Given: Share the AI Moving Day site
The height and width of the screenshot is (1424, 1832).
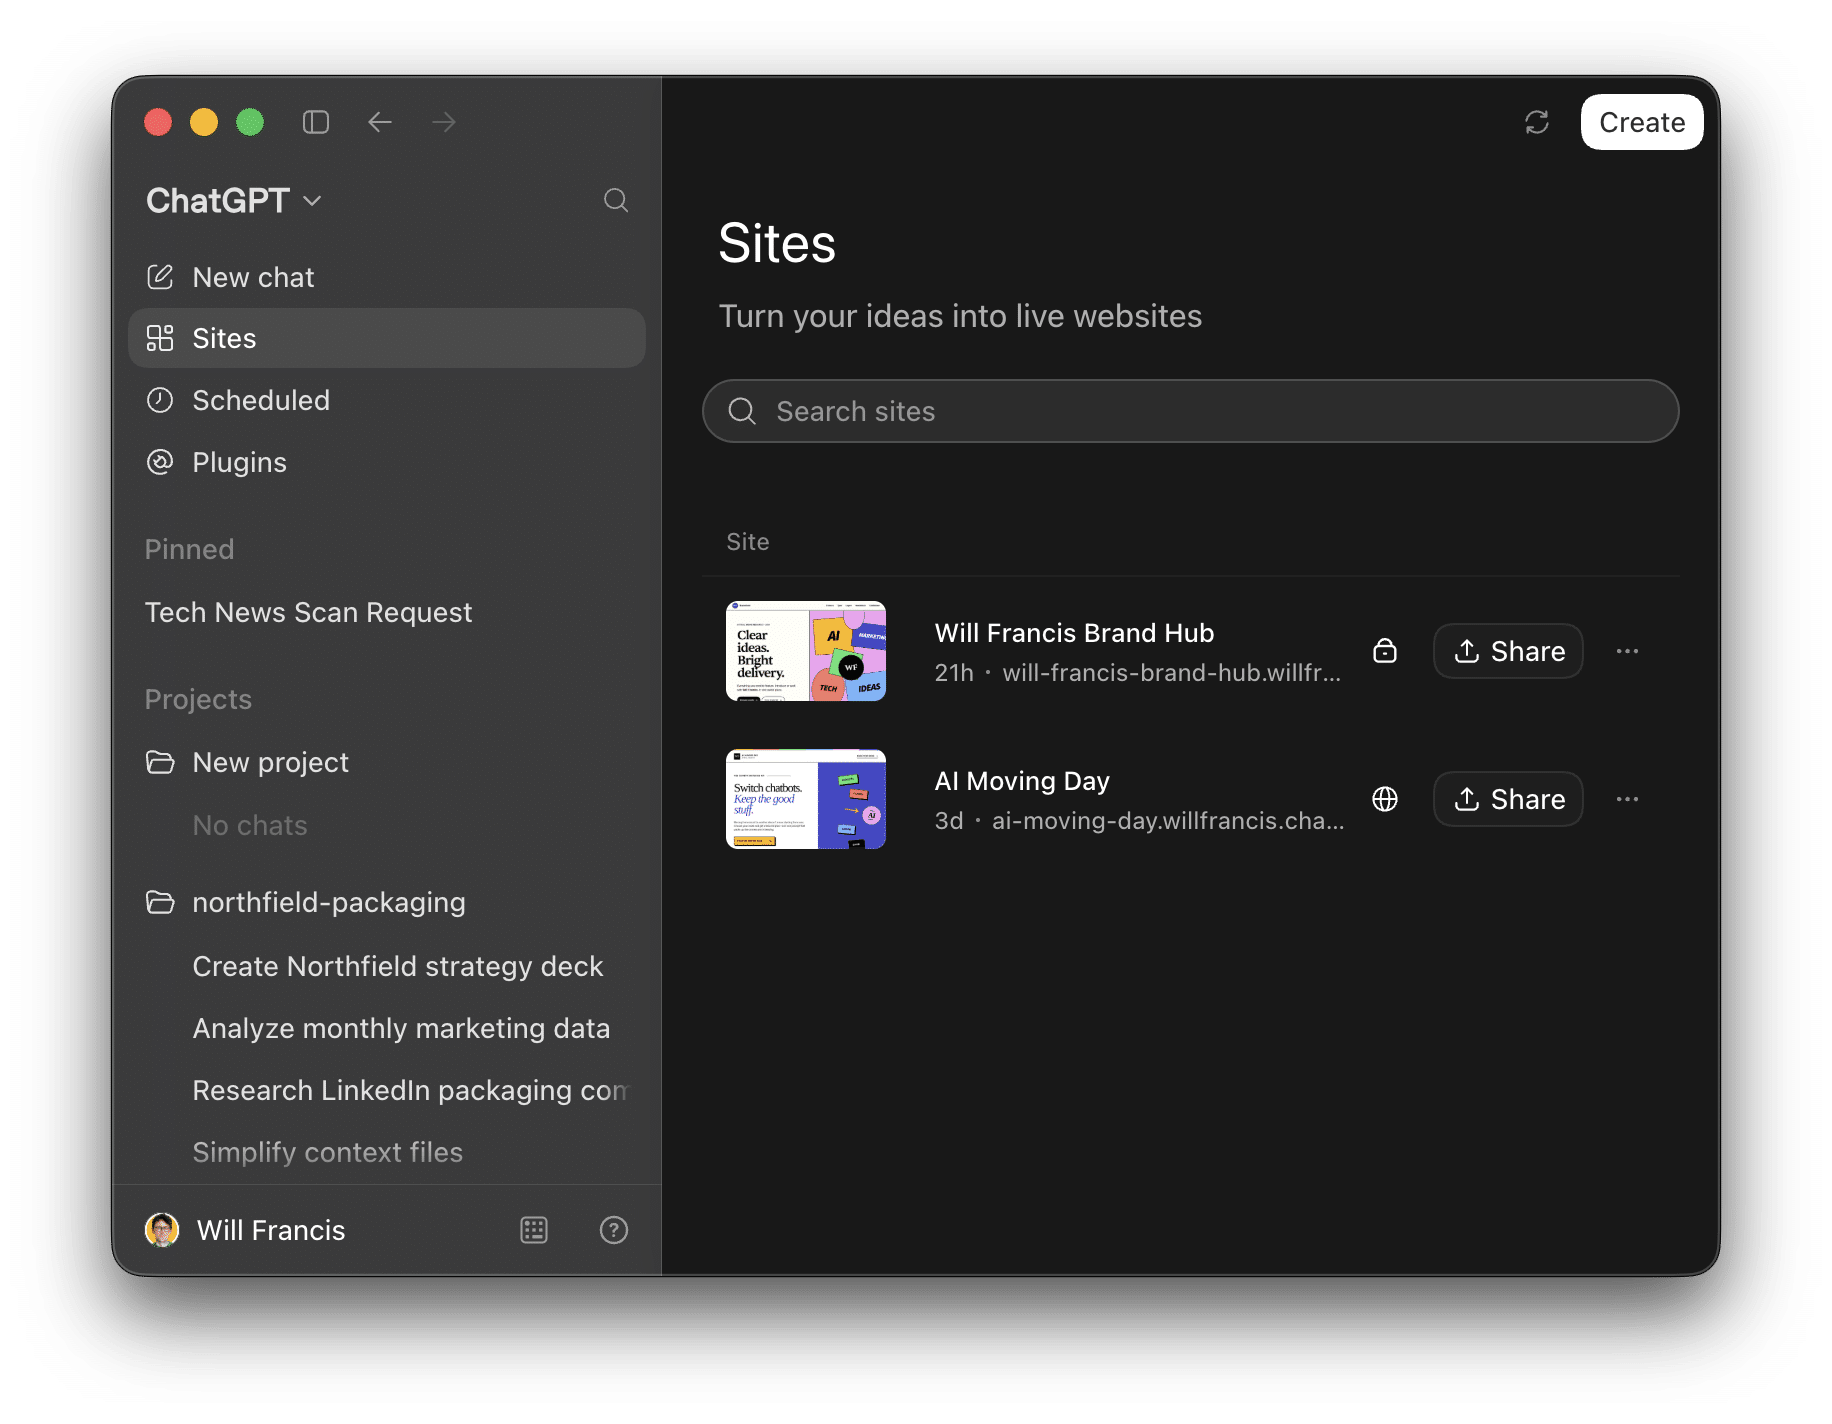Looking at the screenshot, I should (x=1508, y=799).
